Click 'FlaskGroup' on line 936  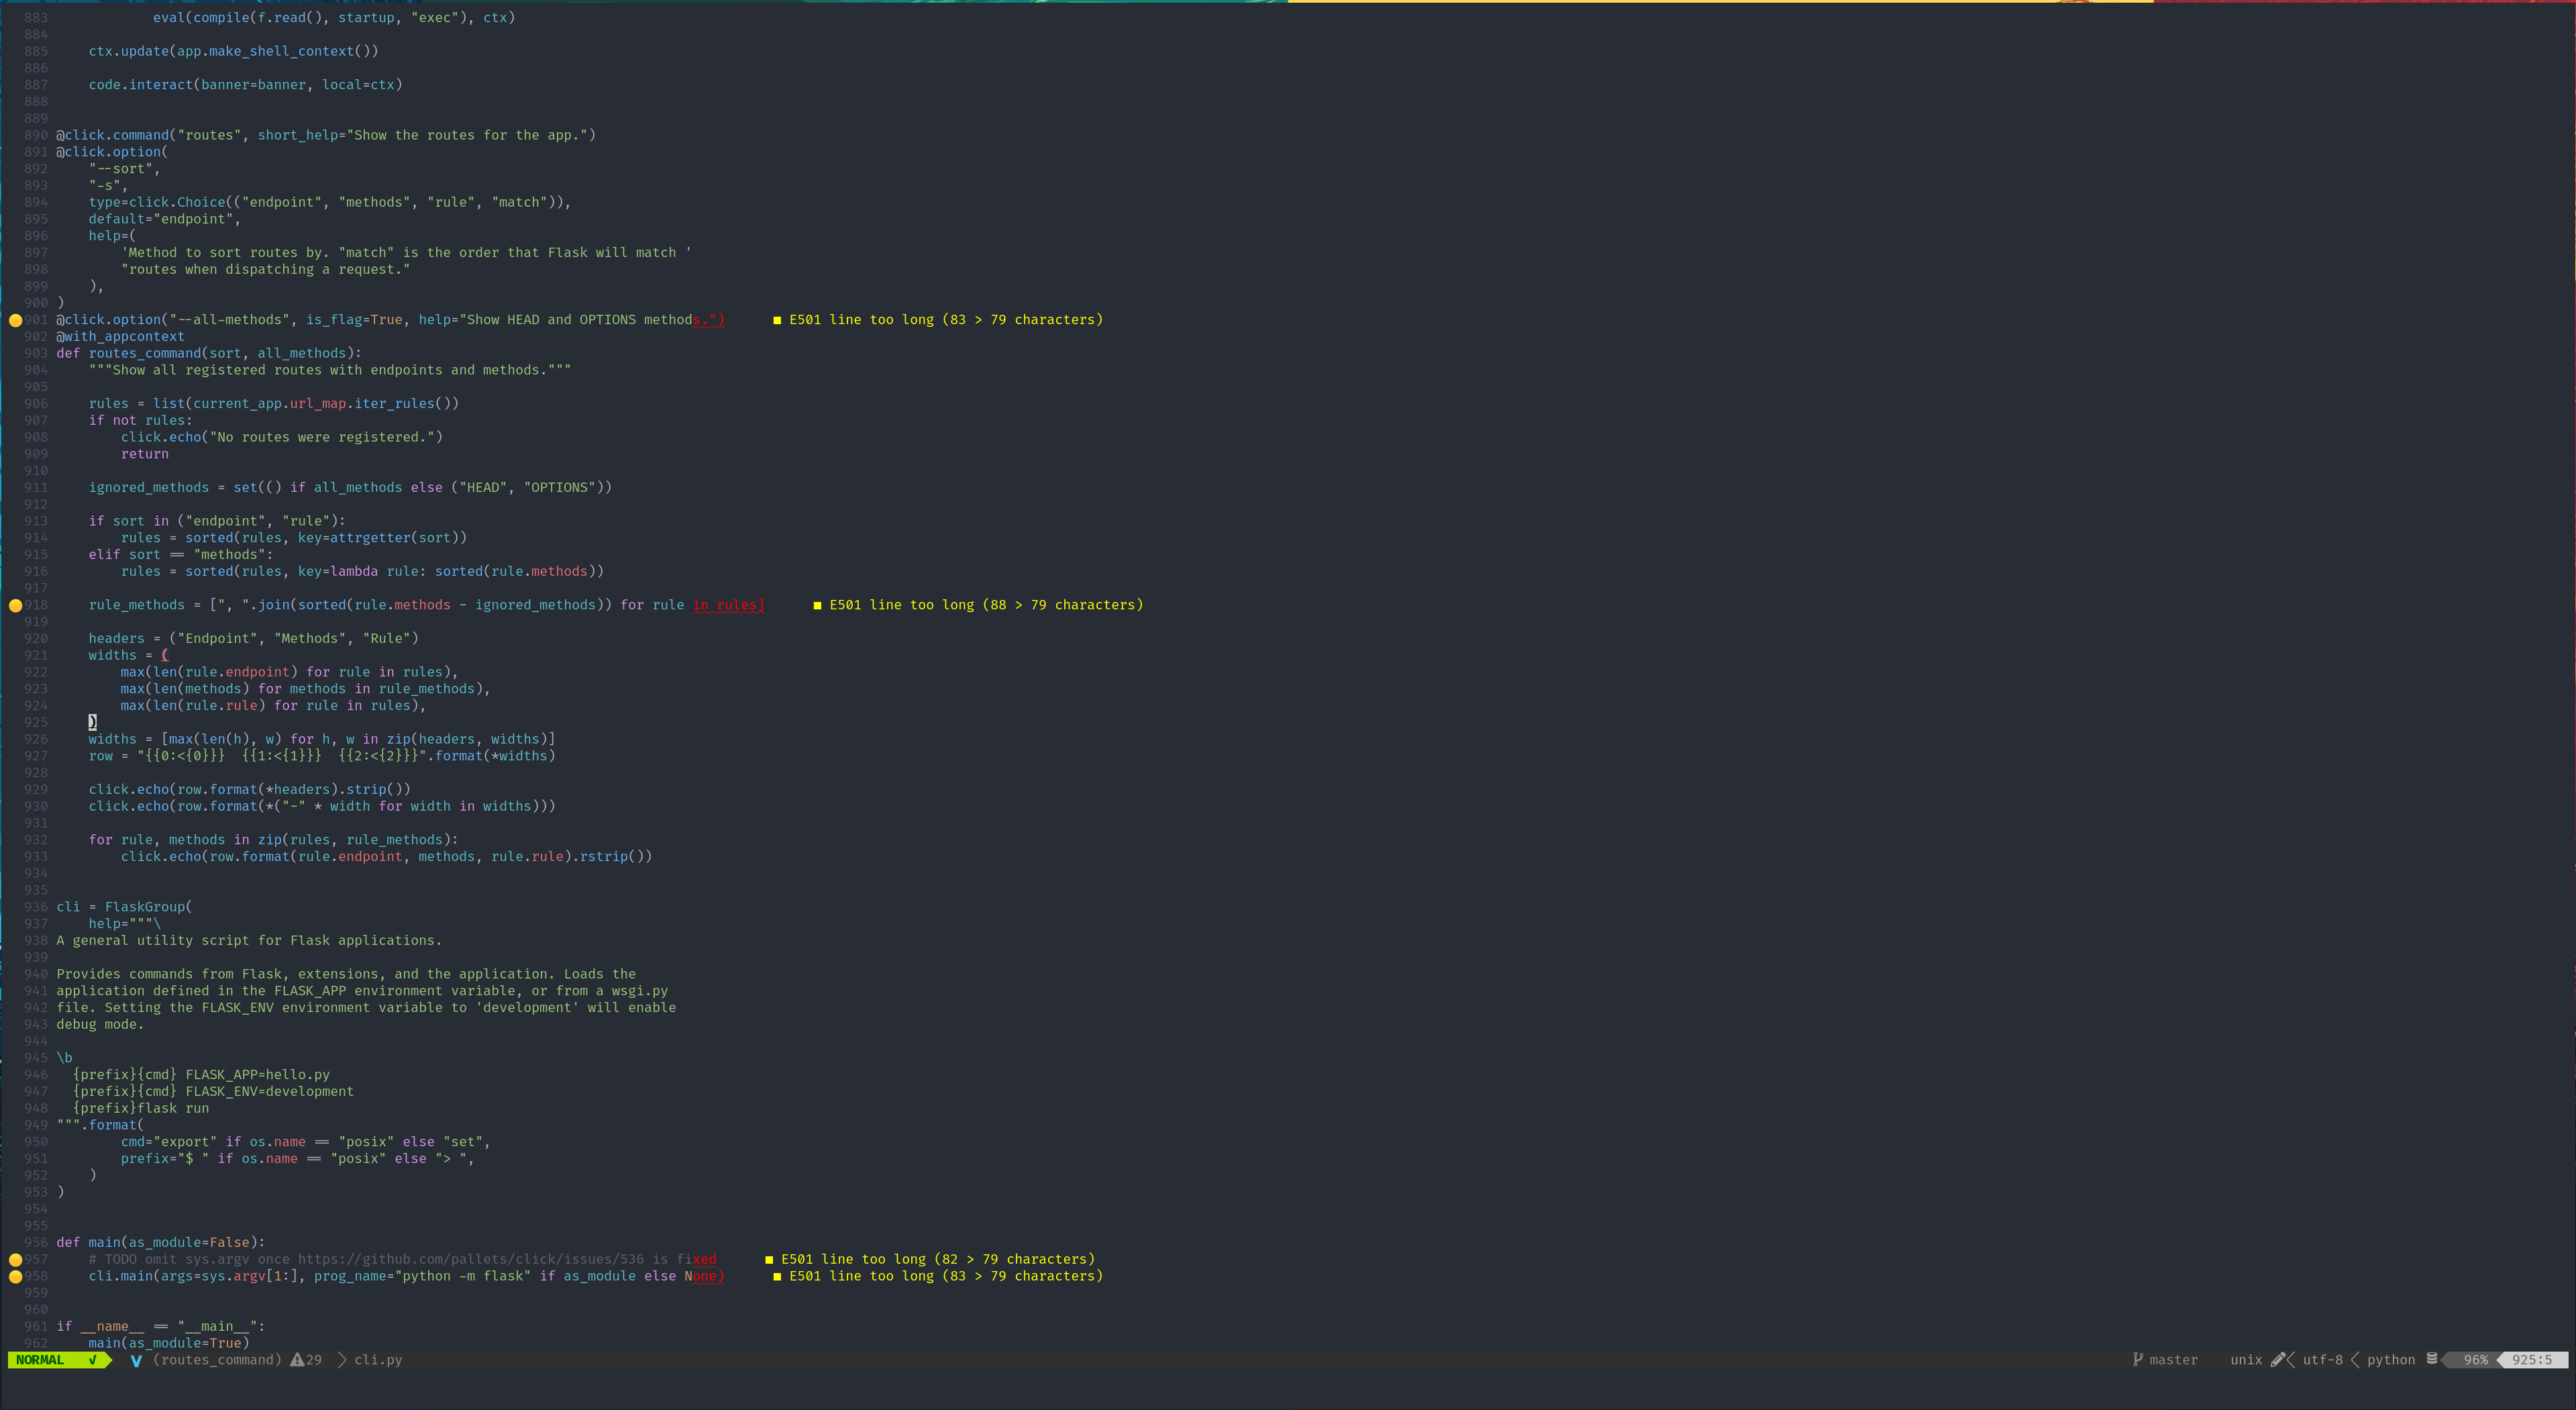coord(145,907)
